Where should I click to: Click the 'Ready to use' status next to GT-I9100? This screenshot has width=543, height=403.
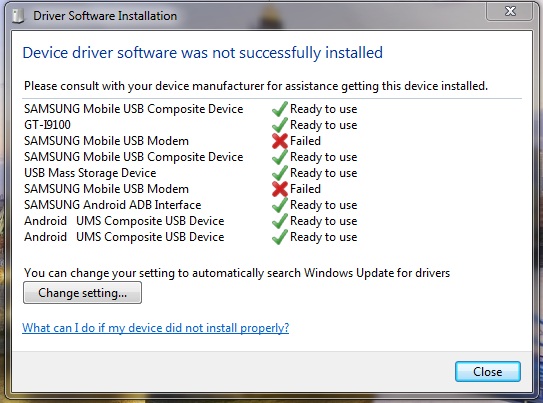[x=323, y=125]
